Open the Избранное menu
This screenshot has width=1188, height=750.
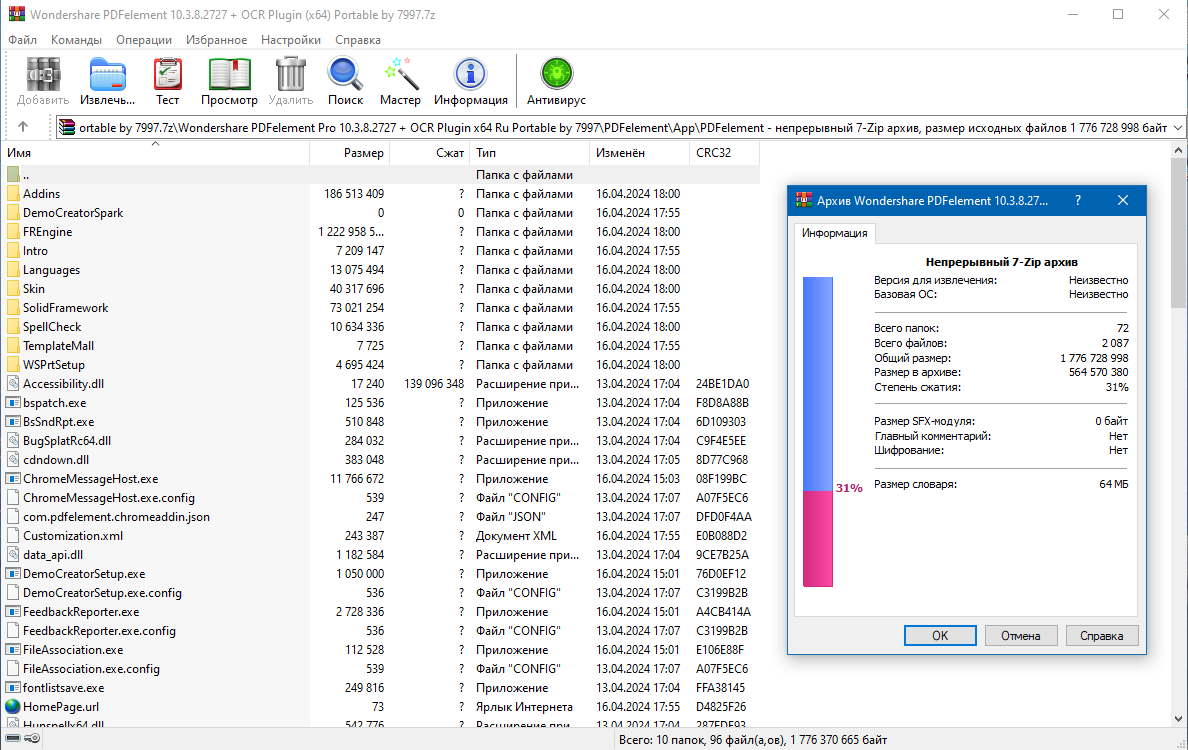pyautogui.click(x=216, y=40)
